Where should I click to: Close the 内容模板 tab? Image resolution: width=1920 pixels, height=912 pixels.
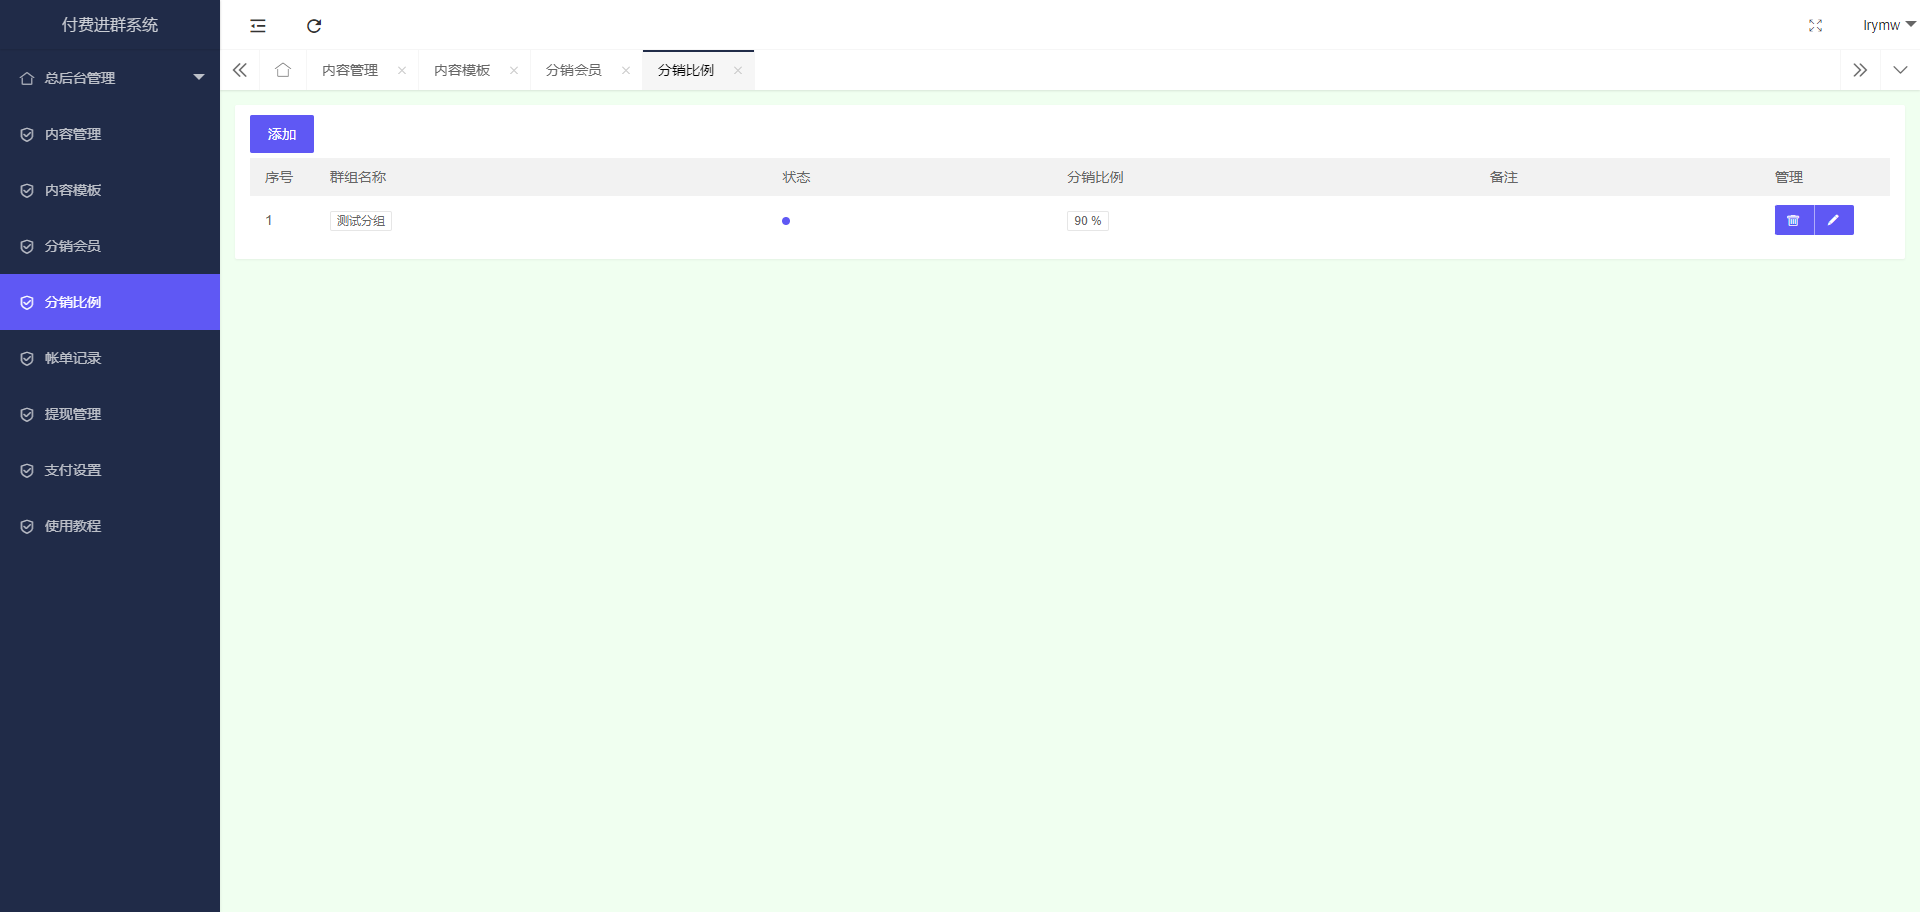[514, 70]
